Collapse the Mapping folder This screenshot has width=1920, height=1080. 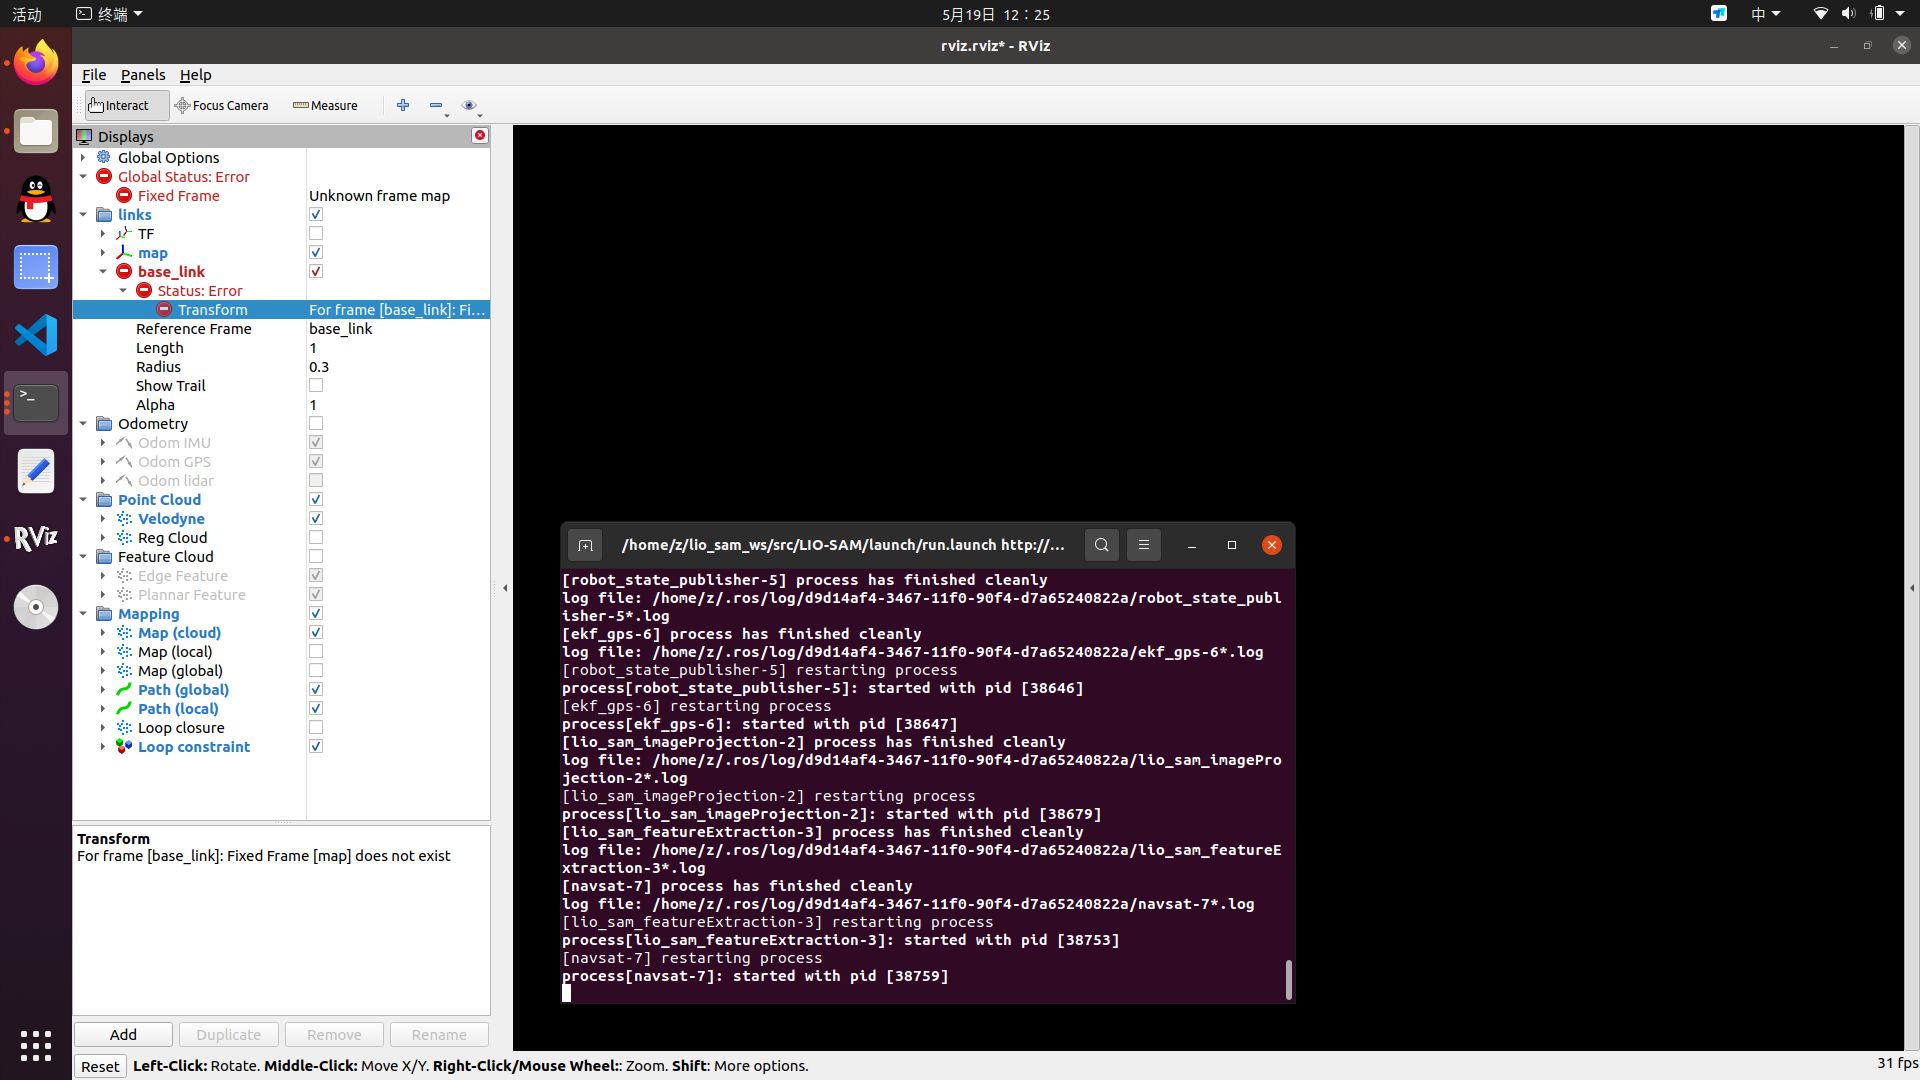83,614
